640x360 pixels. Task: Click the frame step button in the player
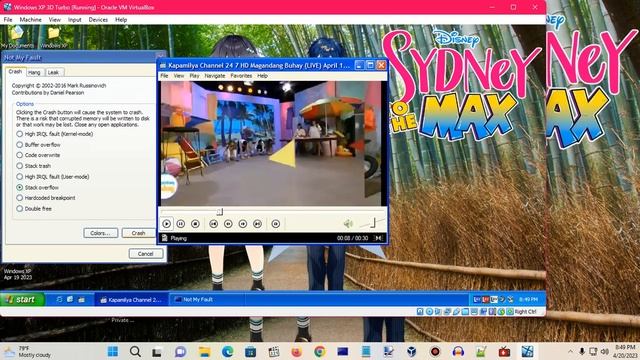tap(276, 224)
